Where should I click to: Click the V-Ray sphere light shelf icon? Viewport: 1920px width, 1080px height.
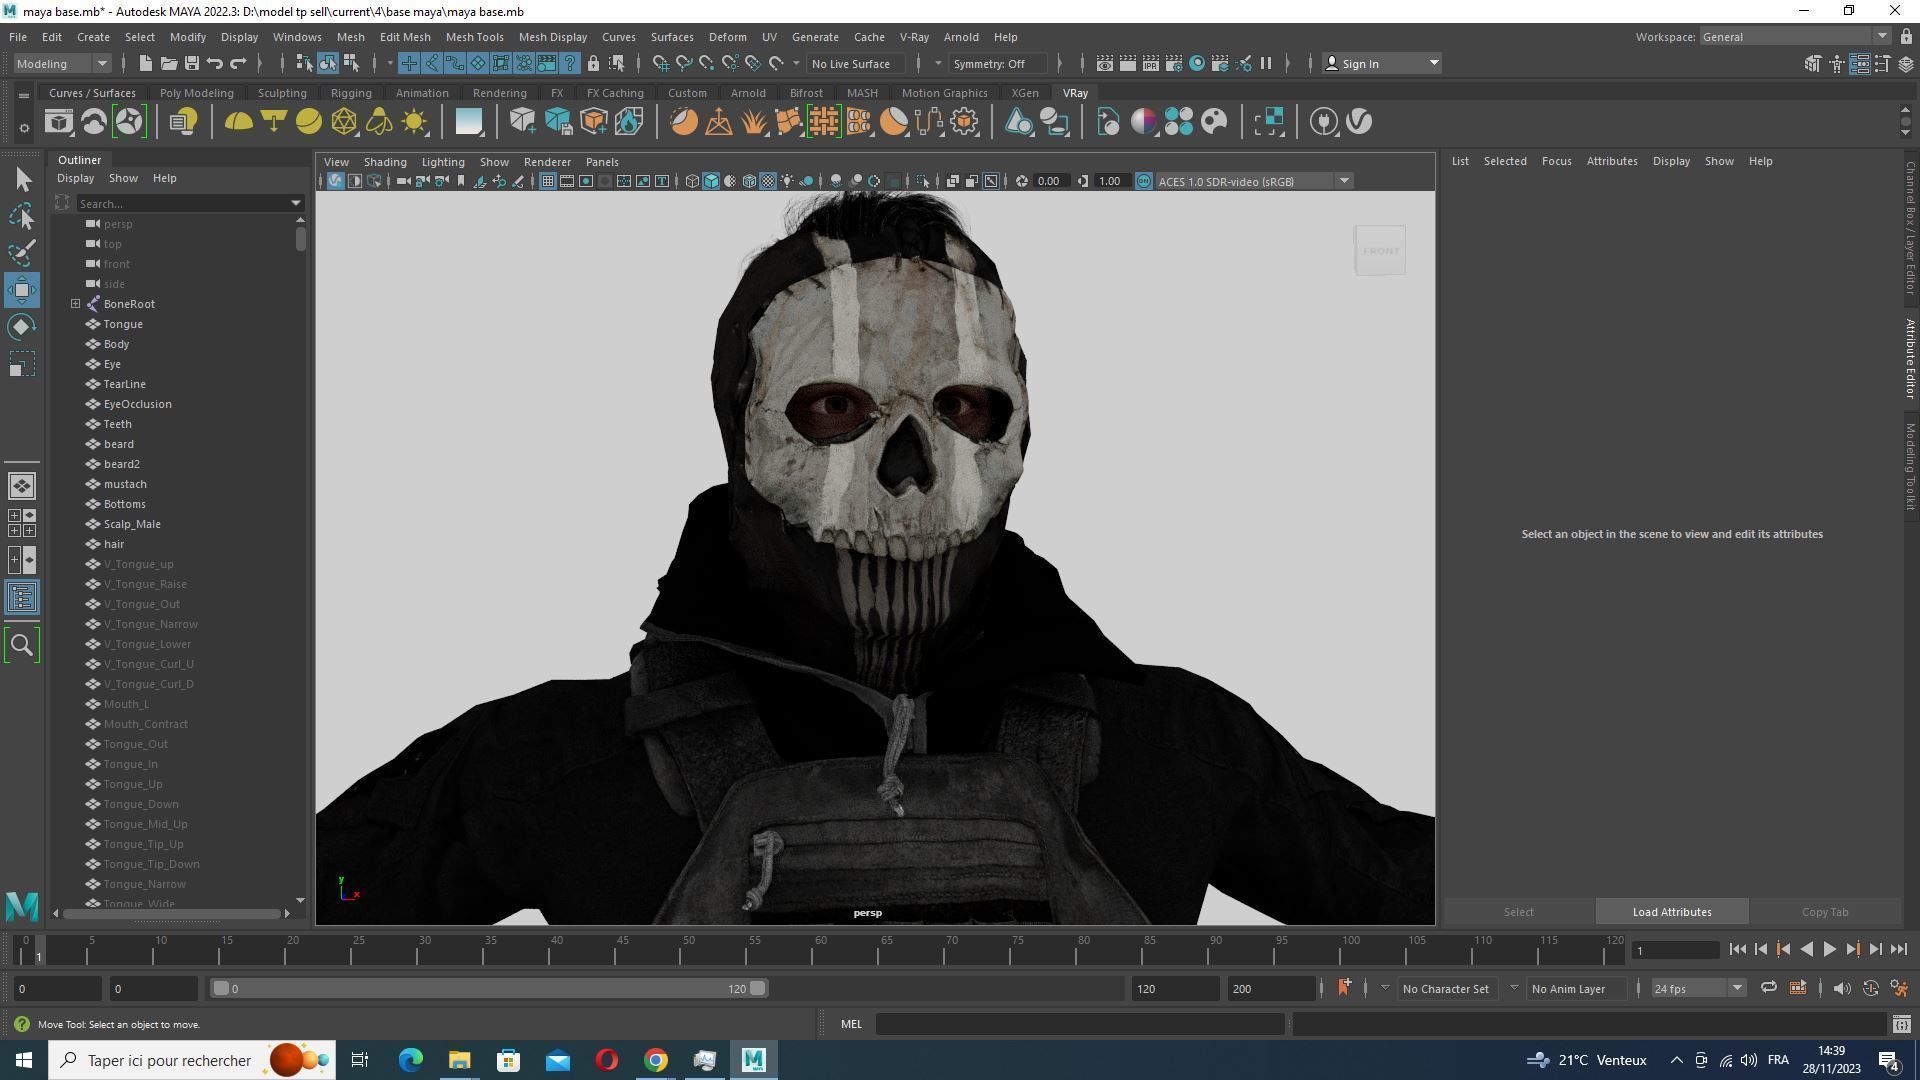click(x=309, y=122)
